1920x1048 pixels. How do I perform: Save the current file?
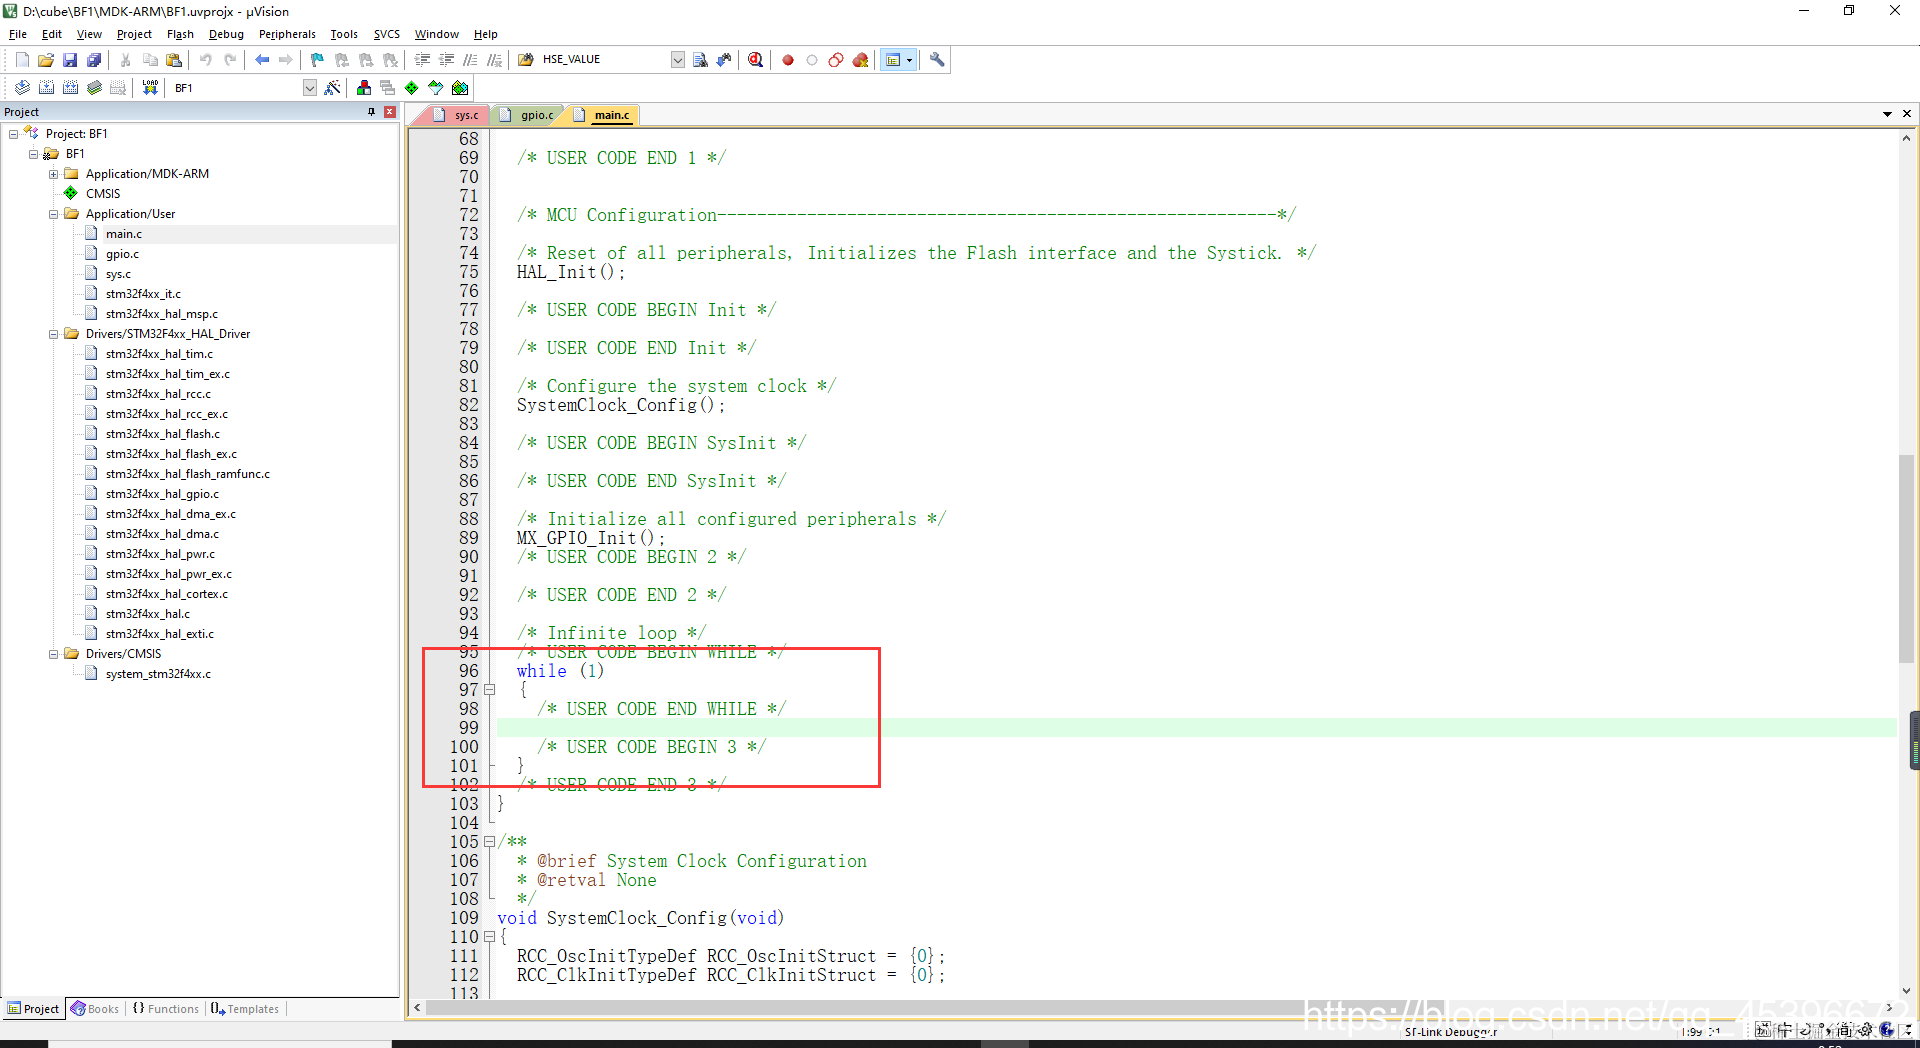click(70, 60)
